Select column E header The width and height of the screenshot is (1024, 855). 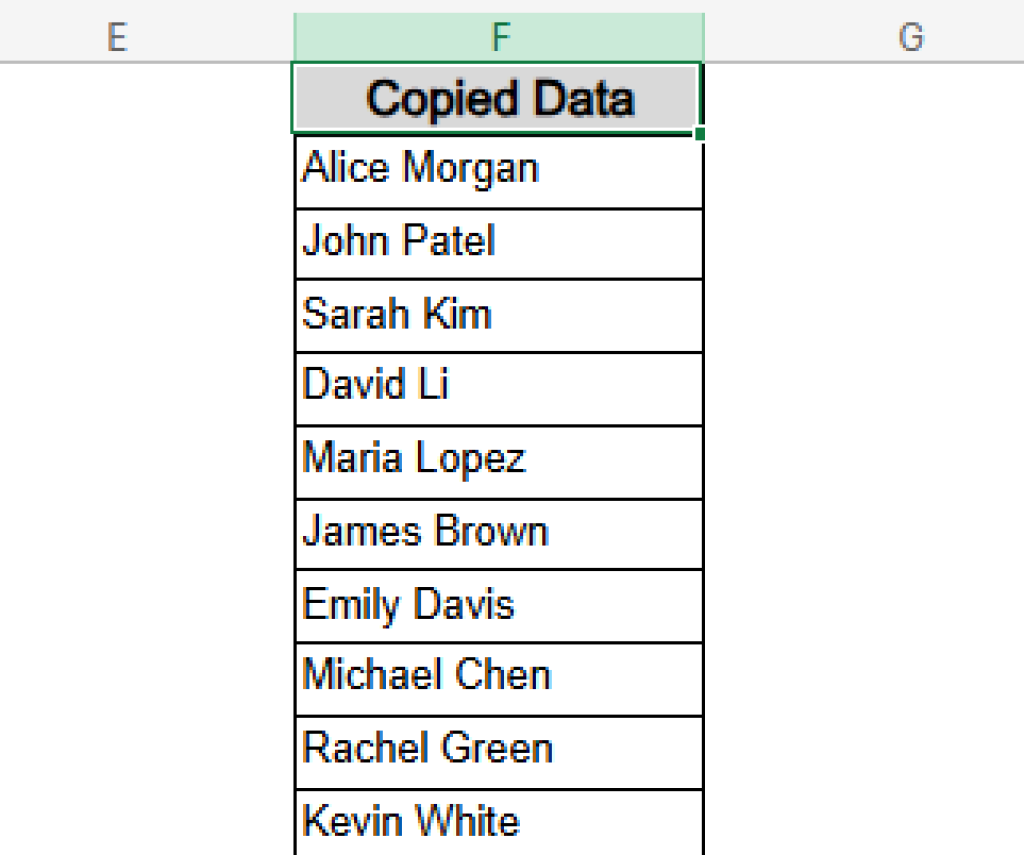tap(117, 37)
